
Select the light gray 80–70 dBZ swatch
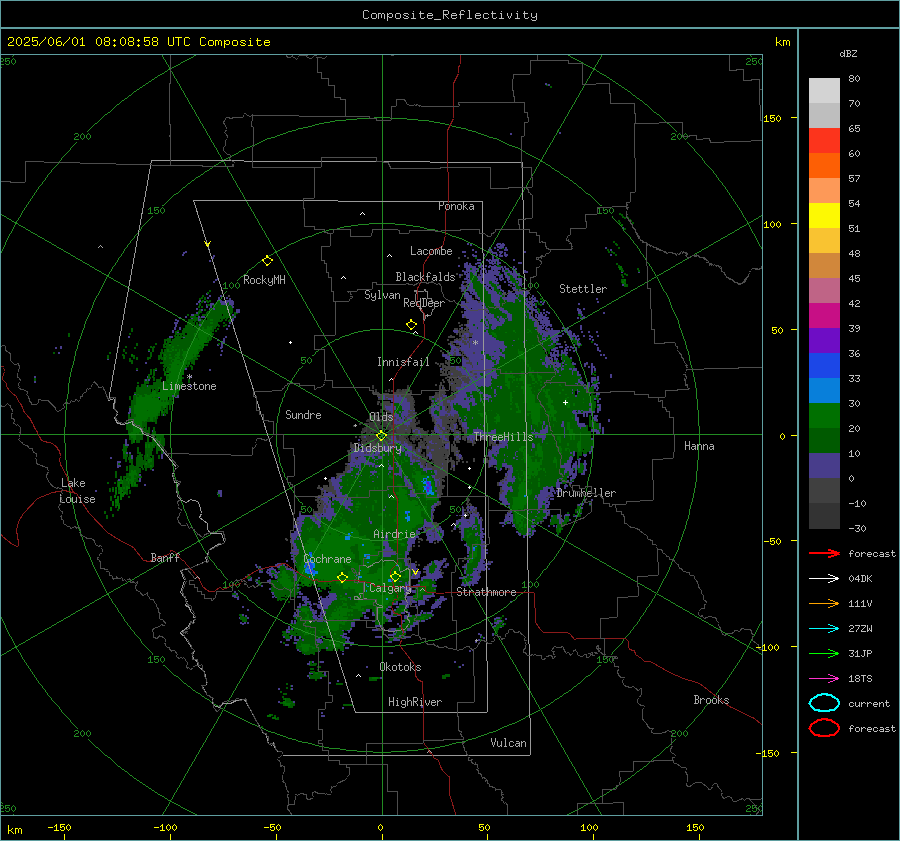tap(824, 91)
